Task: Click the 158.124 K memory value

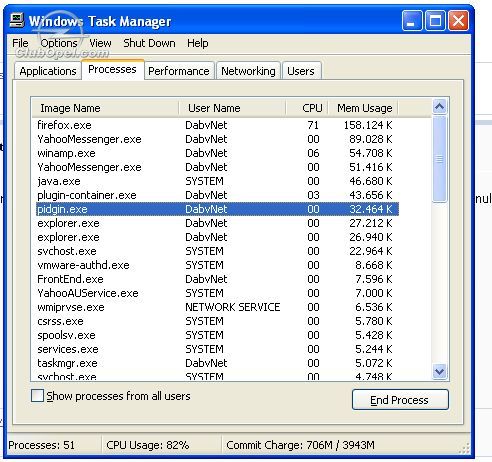Action: pos(368,125)
